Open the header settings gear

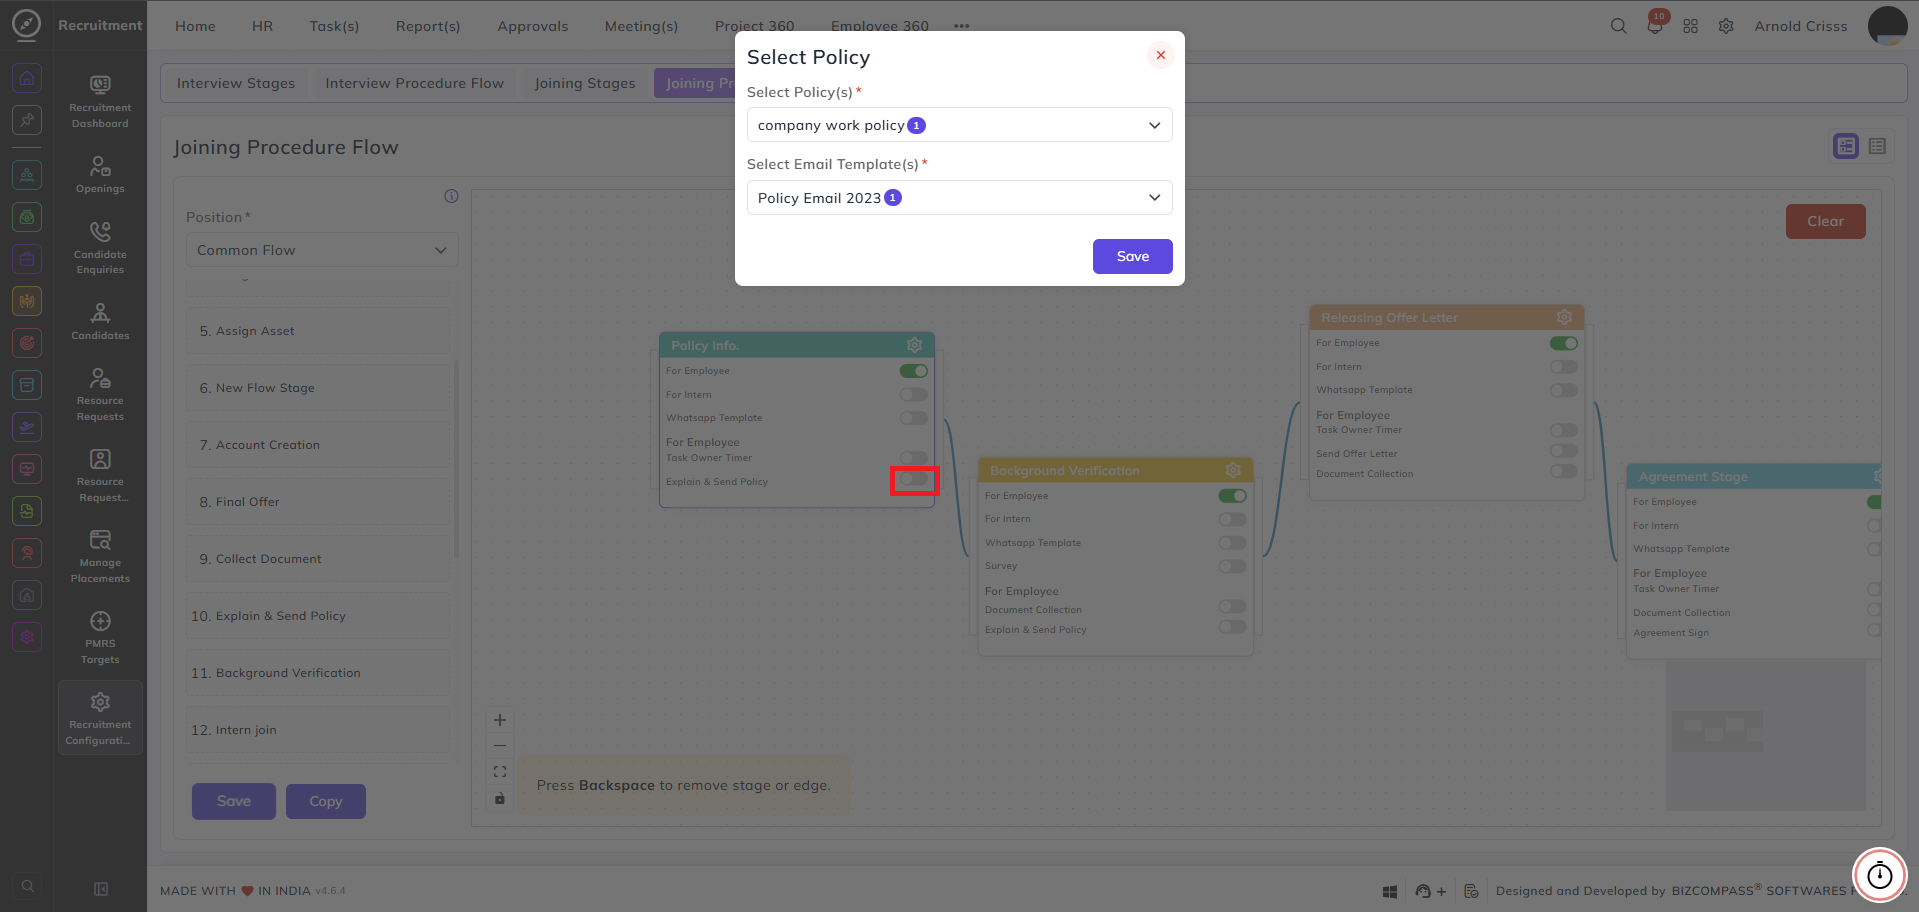coord(1726,26)
